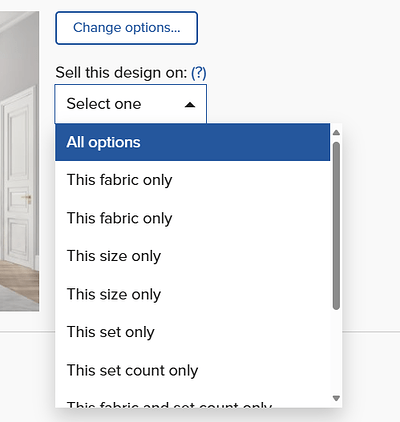Open the room preview image
This screenshot has height=422, width=400.
(x=19, y=161)
